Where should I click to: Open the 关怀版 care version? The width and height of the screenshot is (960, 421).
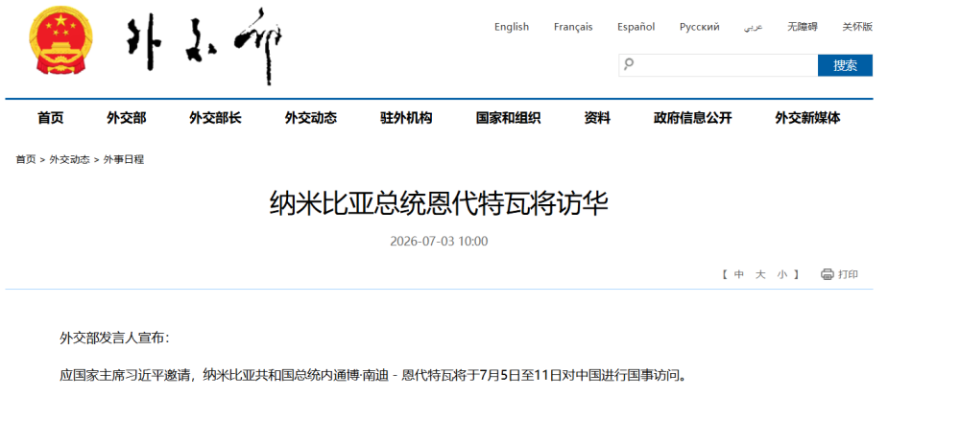[x=857, y=27]
